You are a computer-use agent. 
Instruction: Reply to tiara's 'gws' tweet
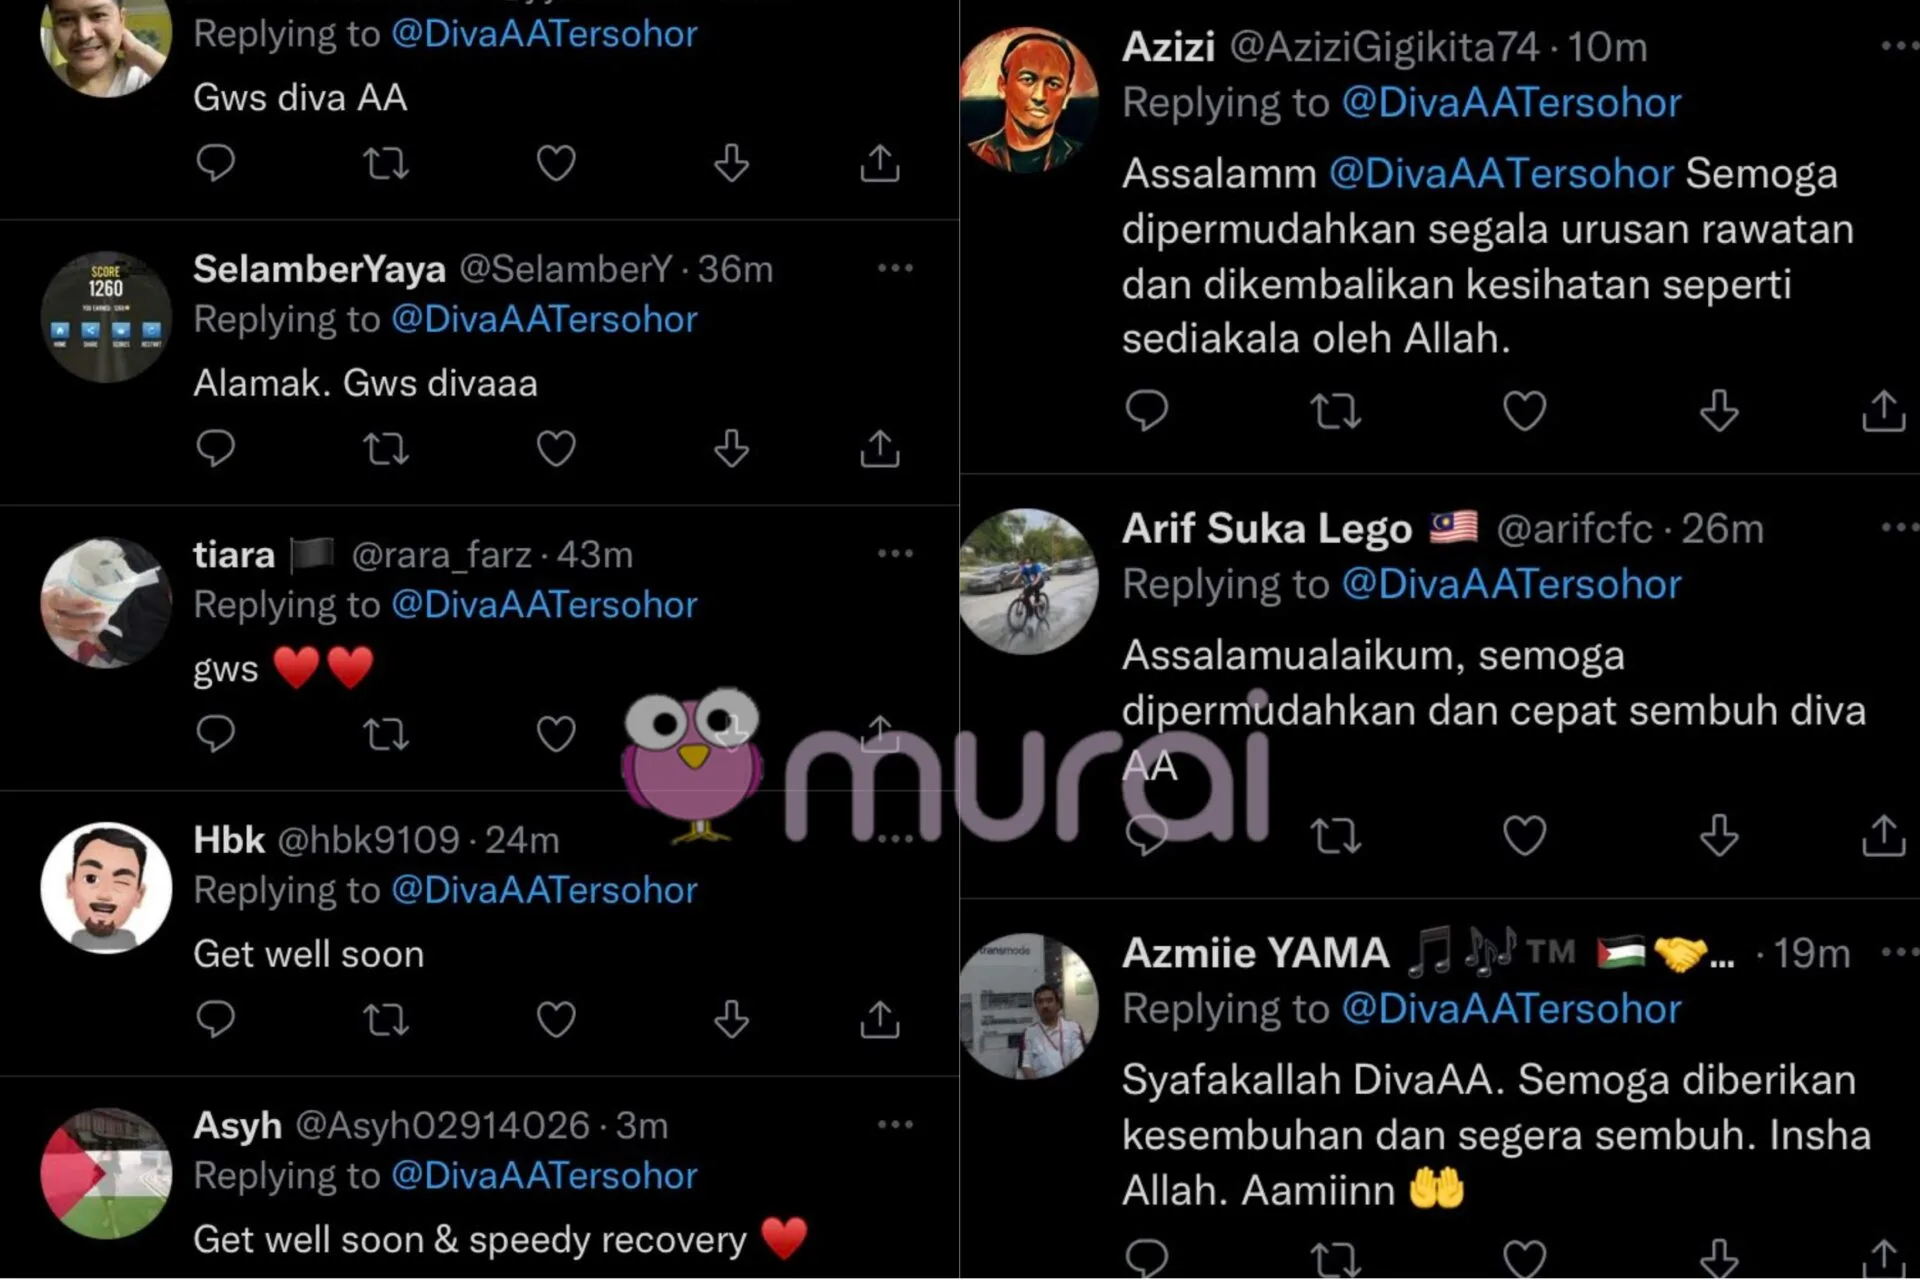[x=215, y=733]
